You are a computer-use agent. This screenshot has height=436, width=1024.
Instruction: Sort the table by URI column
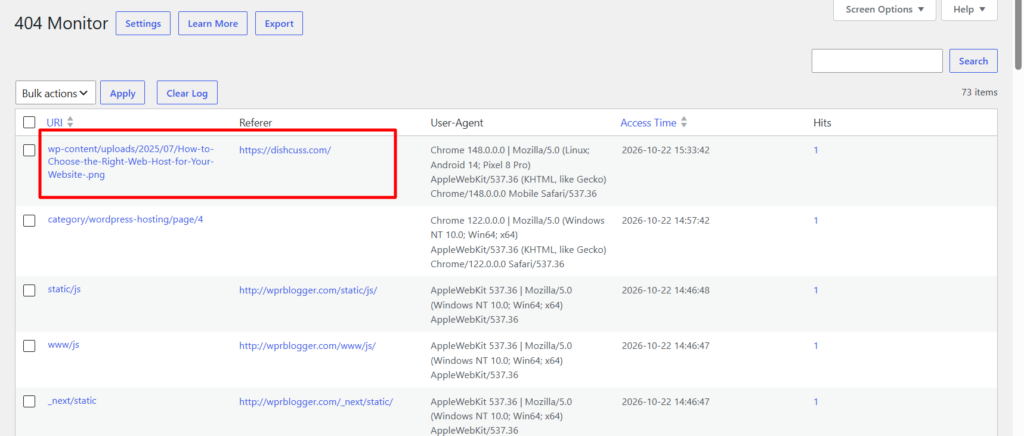click(53, 122)
